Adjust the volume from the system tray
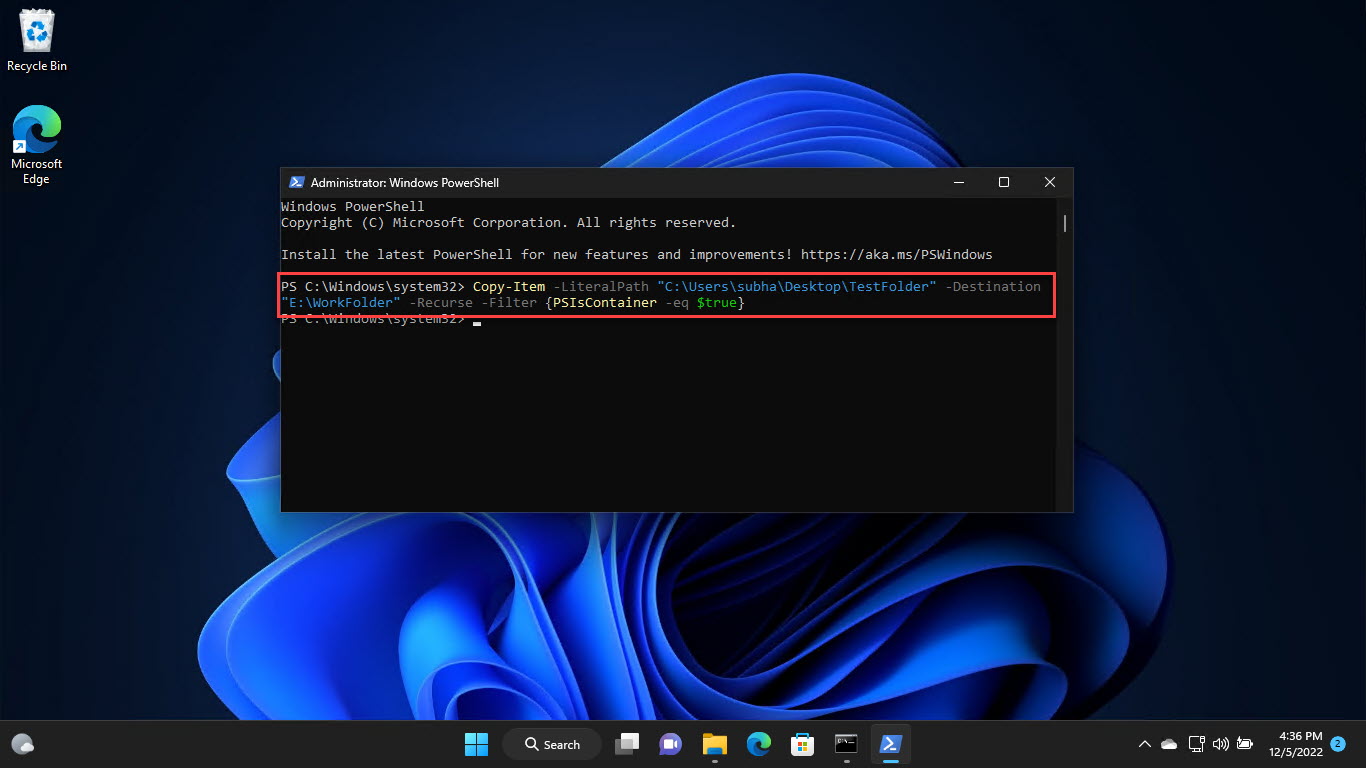The height and width of the screenshot is (768, 1366). [1221, 744]
